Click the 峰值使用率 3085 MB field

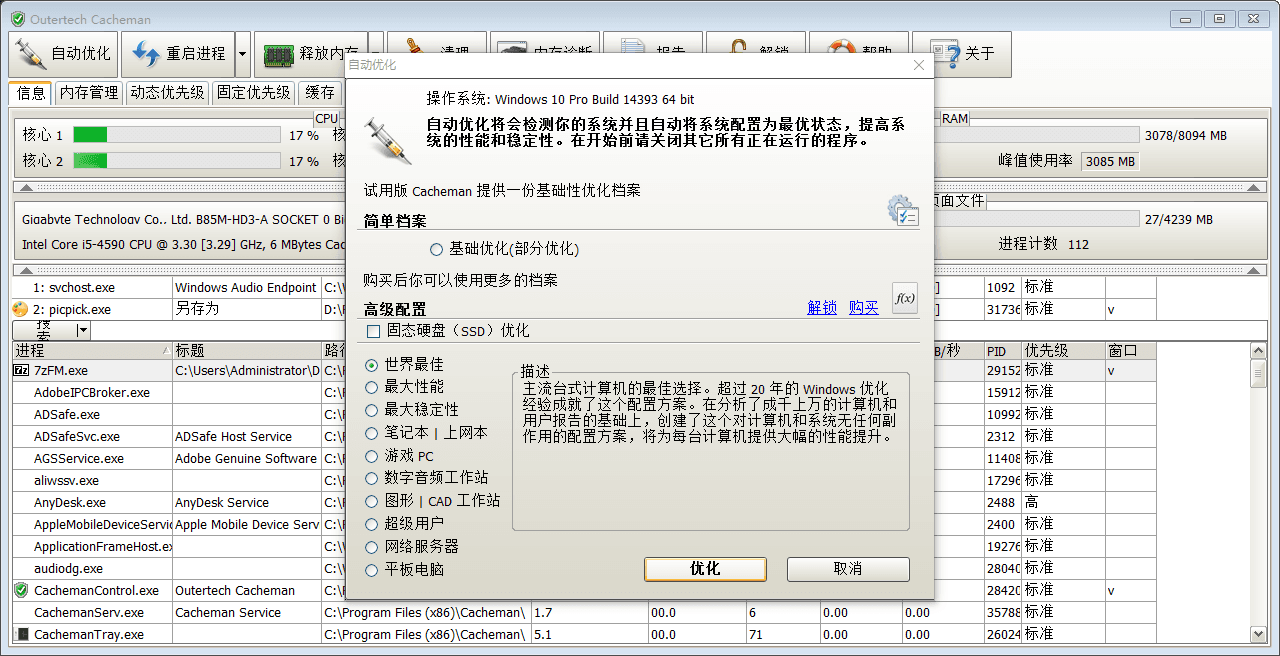tap(1110, 161)
